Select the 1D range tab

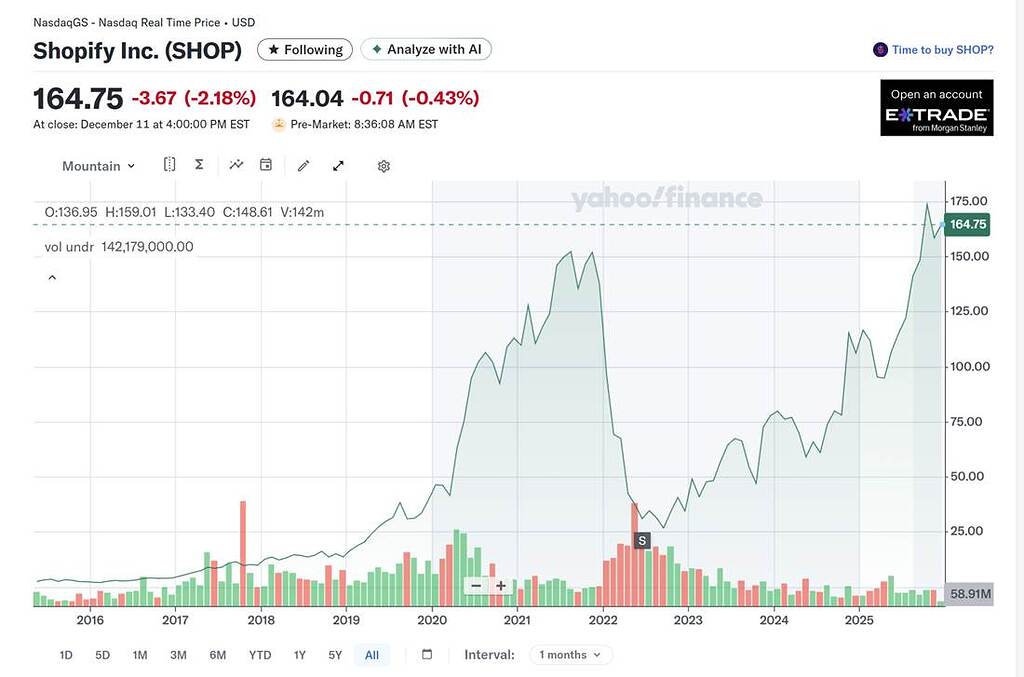[x=65, y=654]
